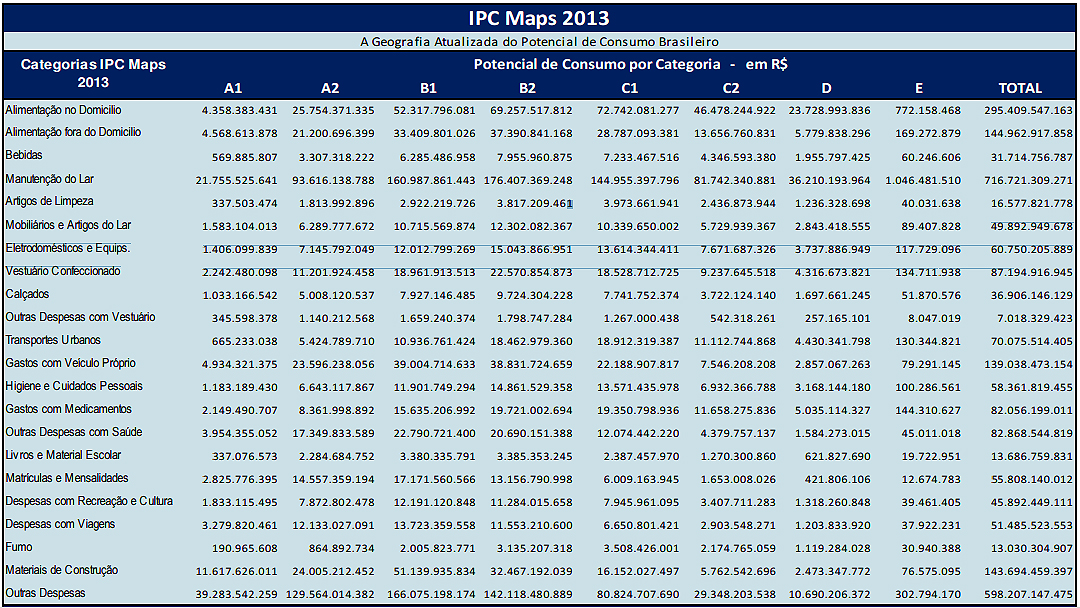Click total value 45.892.449.111
This screenshot has width=1080, height=608.
tap(1032, 503)
